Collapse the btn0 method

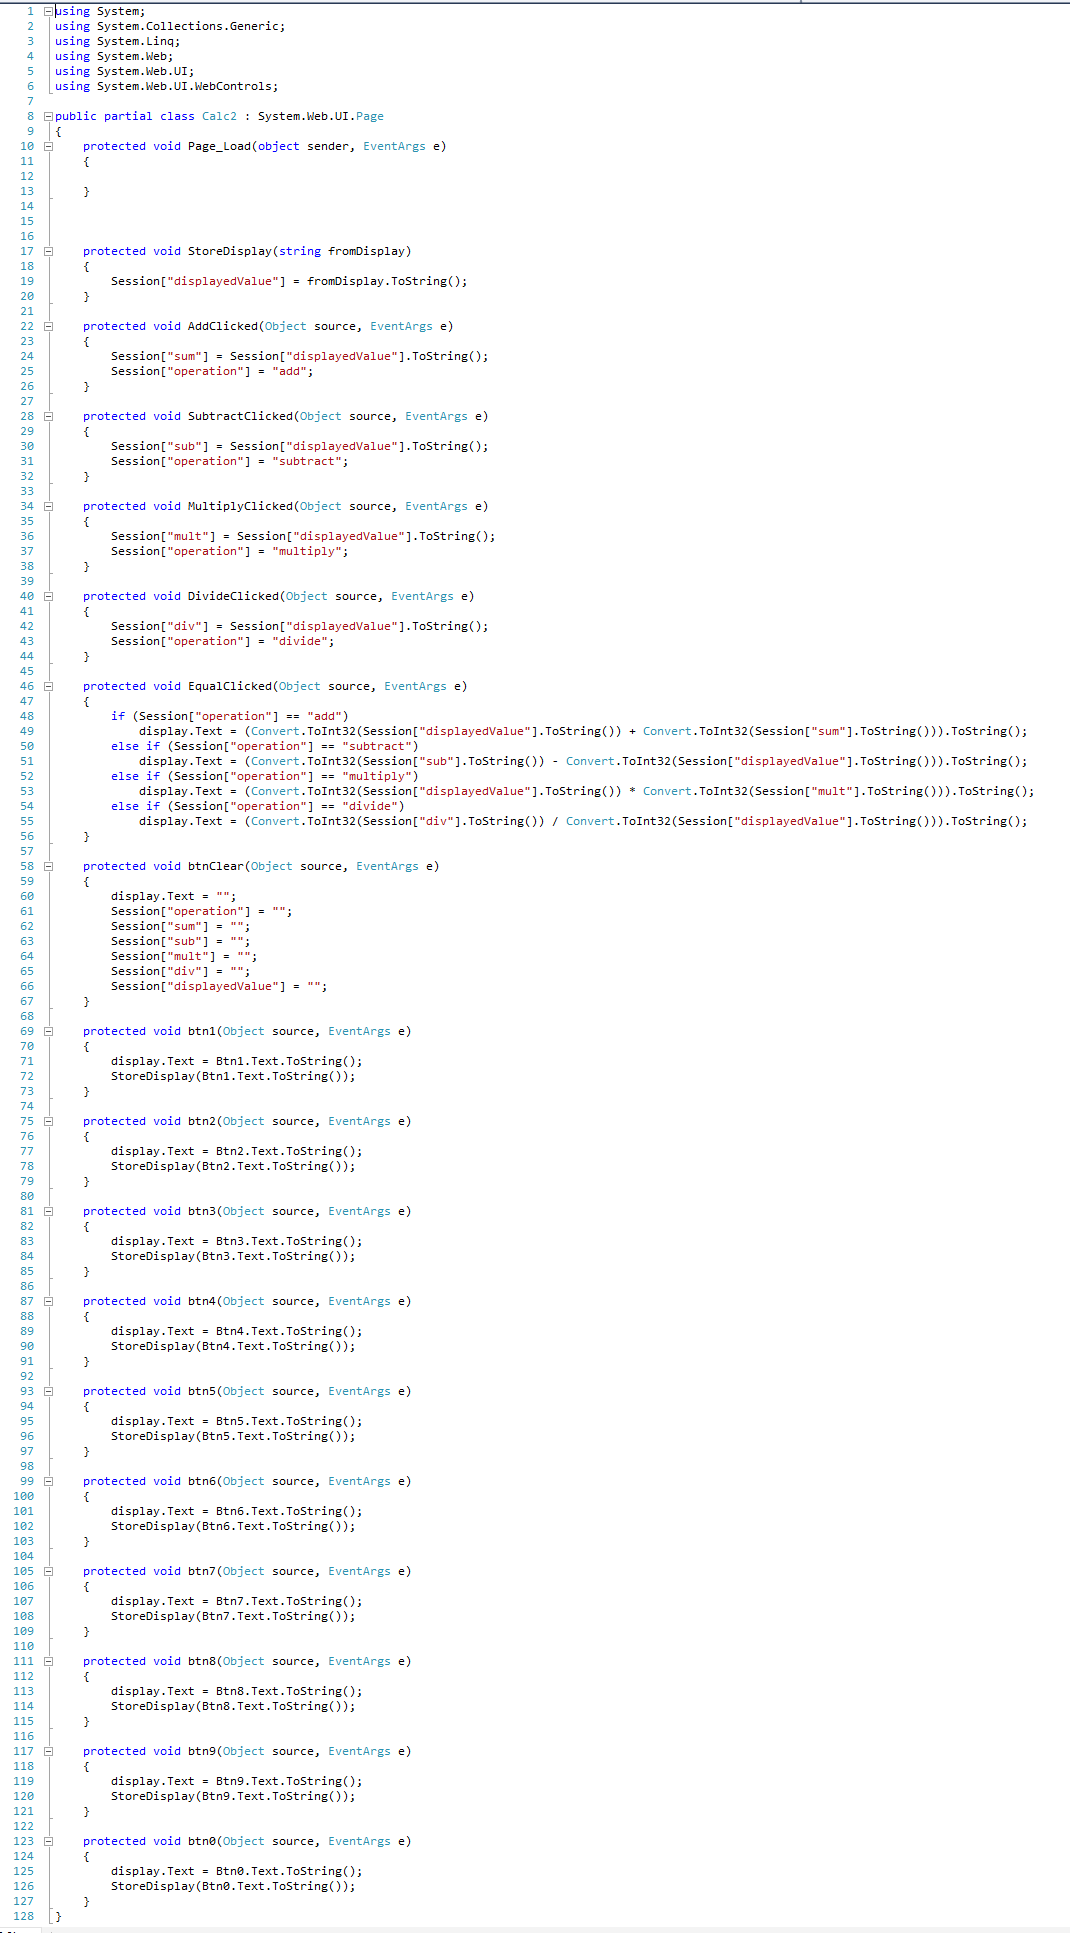48,1841
